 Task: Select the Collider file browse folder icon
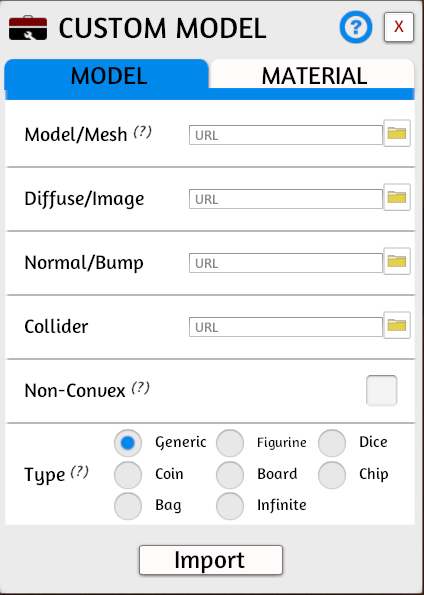point(397,325)
